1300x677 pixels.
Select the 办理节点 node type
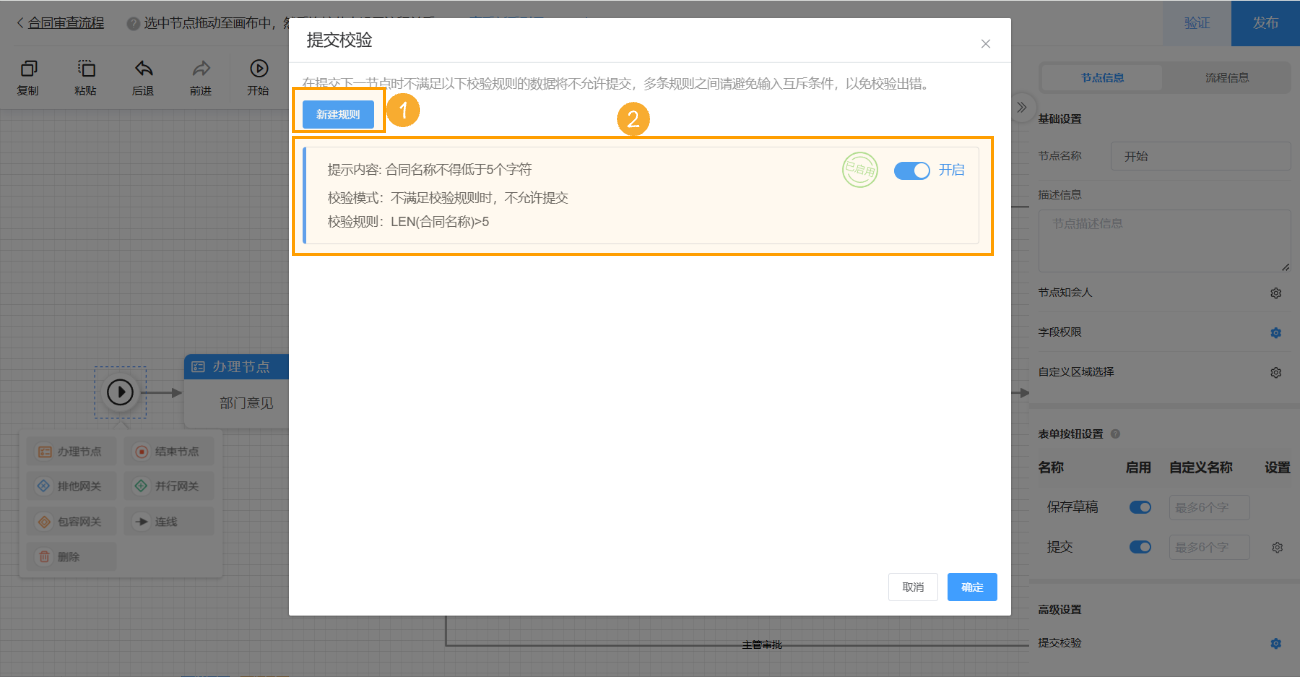[72, 450]
